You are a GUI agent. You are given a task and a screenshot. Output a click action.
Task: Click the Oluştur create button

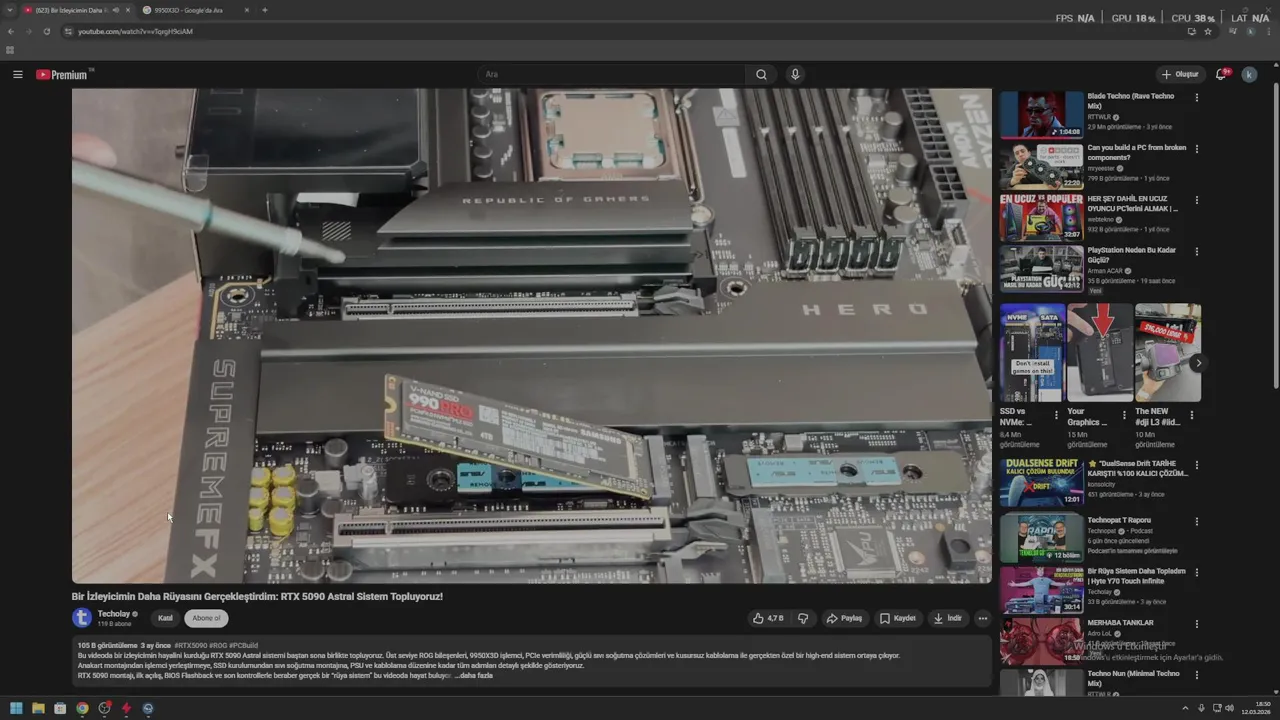point(1180,74)
